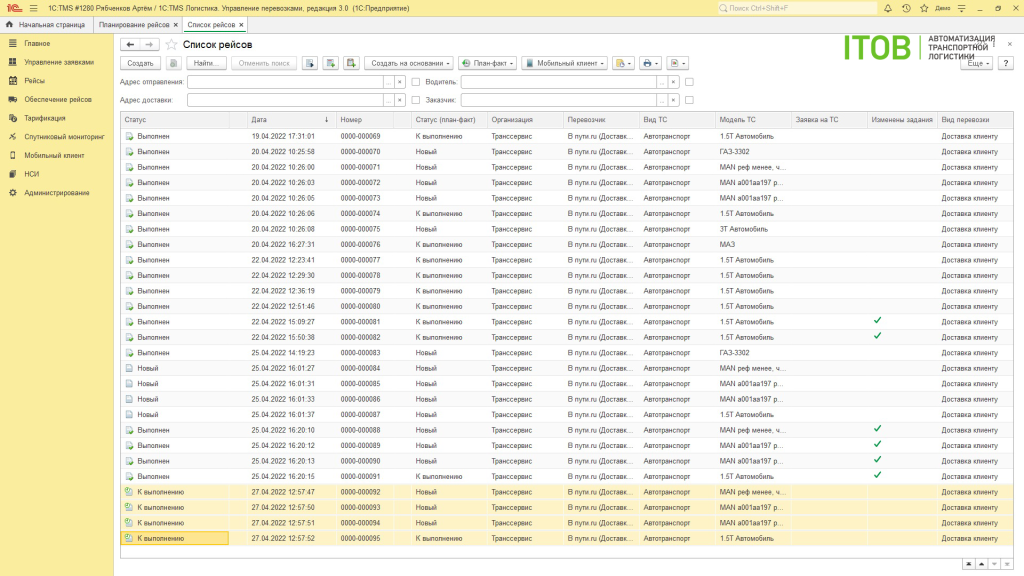Open the title bar settings lines icon
Viewport: 1024px width, 576px height.
[961, 8]
